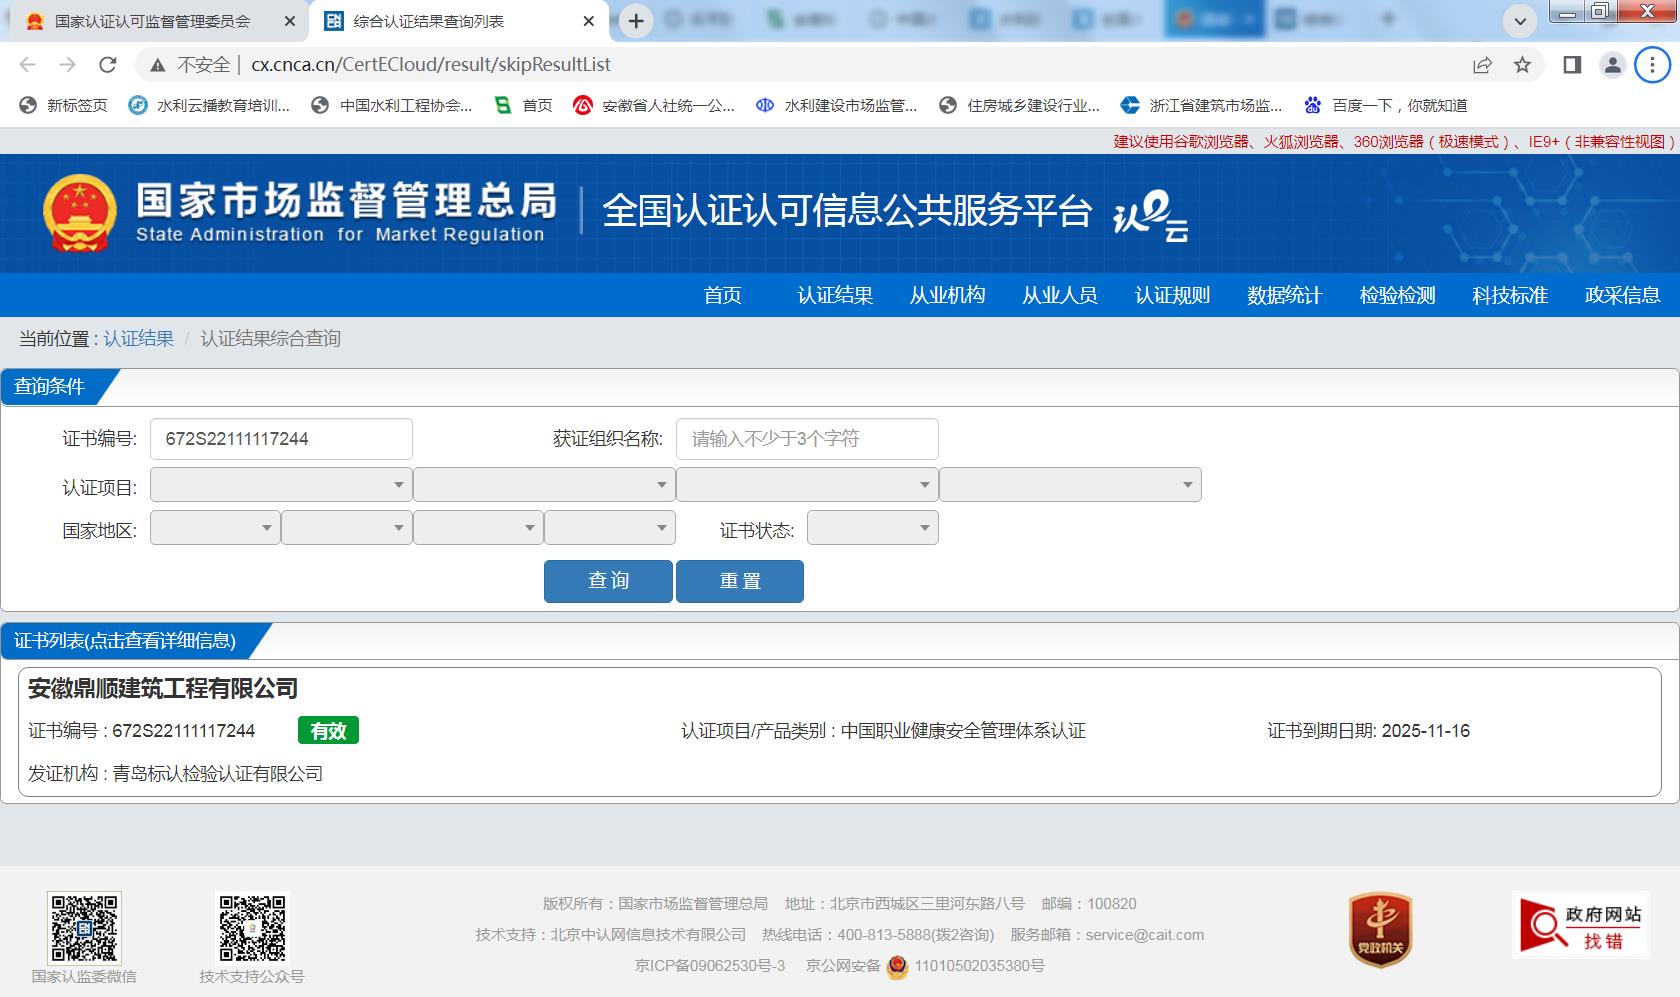Click the national emblem logo in header
This screenshot has height=997, width=1680.
click(79, 212)
